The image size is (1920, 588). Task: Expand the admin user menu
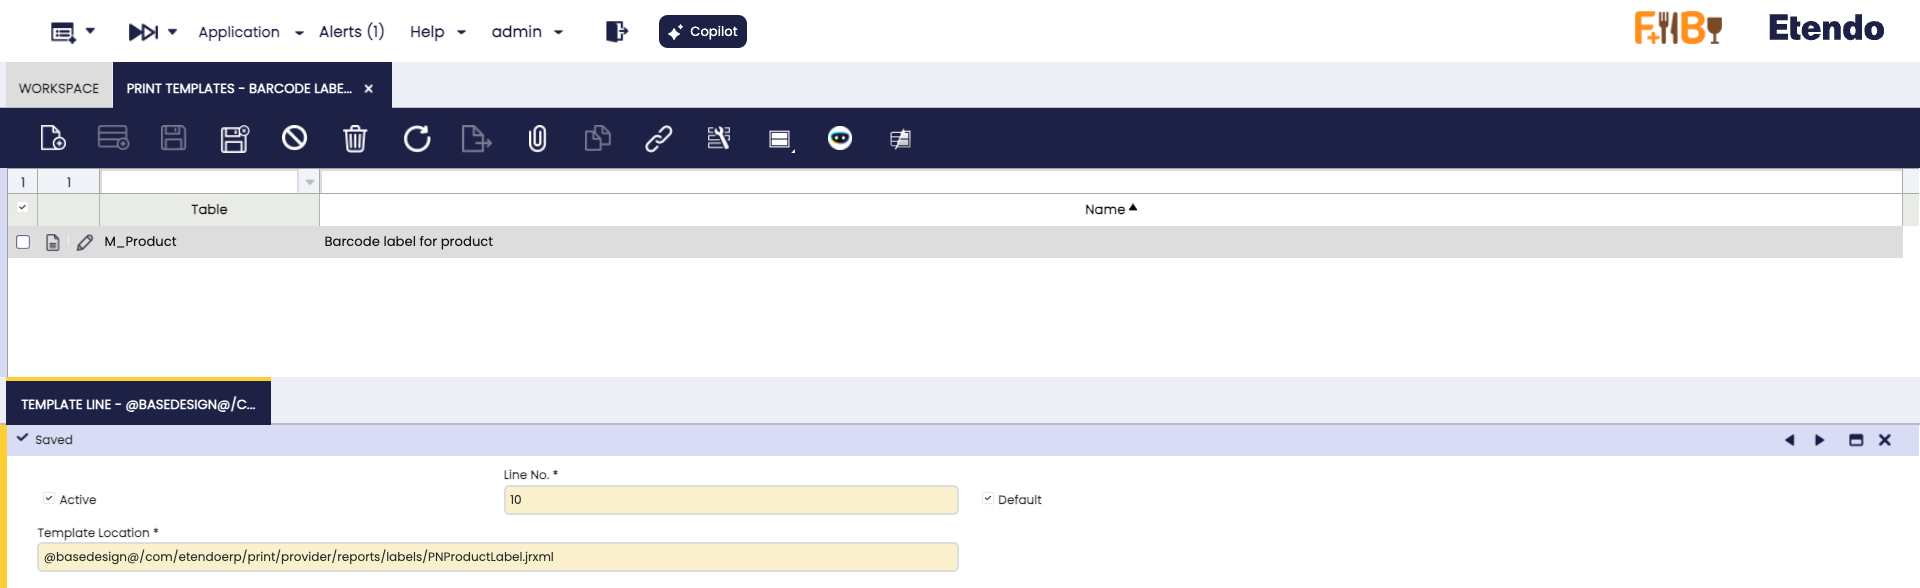coord(527,32)
